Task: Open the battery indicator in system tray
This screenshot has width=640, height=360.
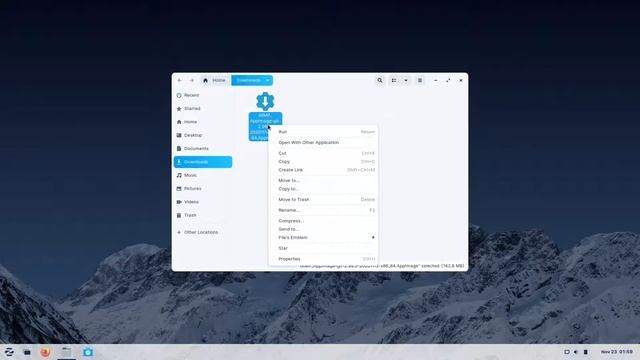Action: click(x=585, y=352)
